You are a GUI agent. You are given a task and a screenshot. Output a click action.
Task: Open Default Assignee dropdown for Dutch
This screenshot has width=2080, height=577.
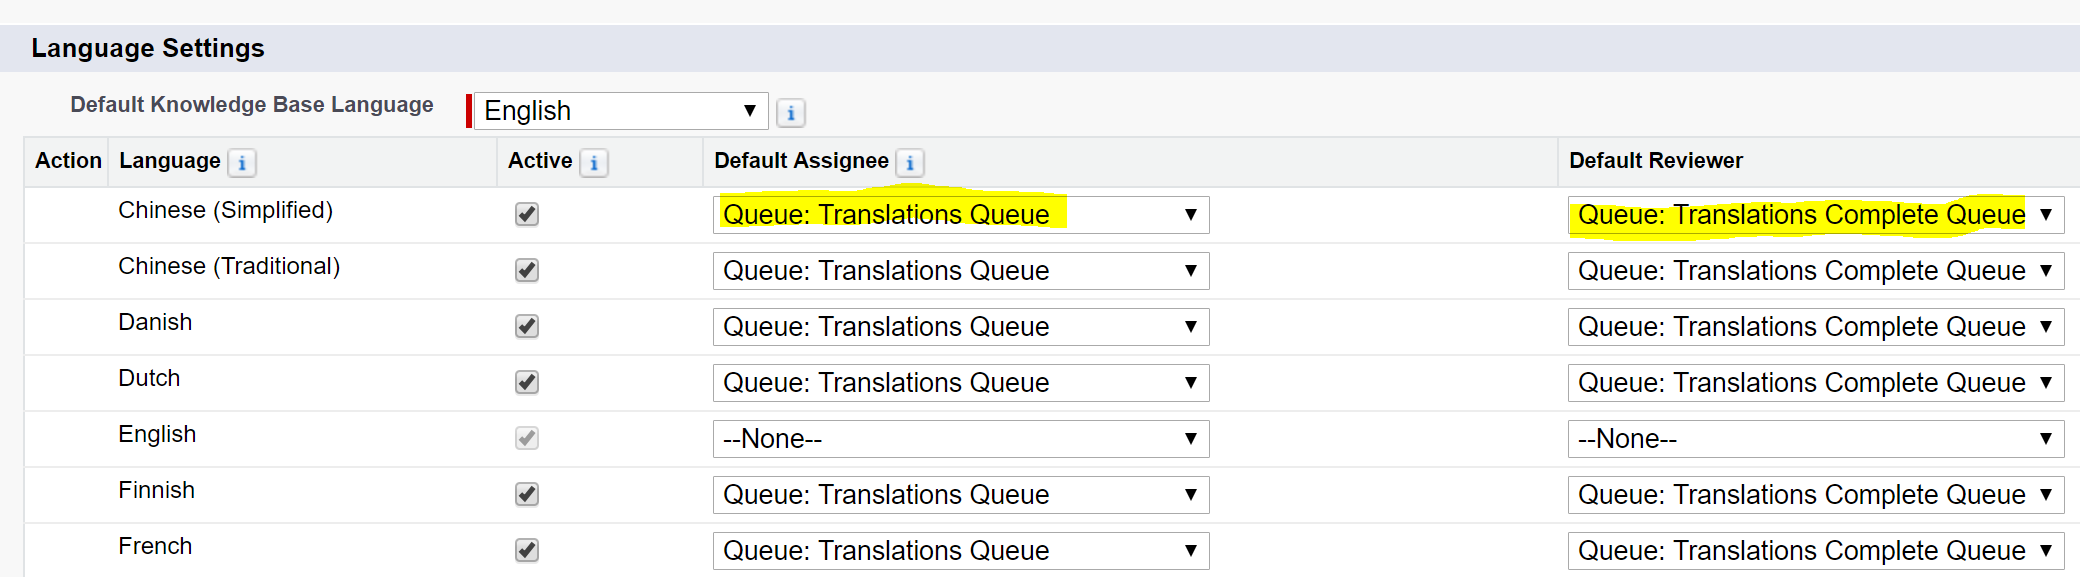[960, 383]
